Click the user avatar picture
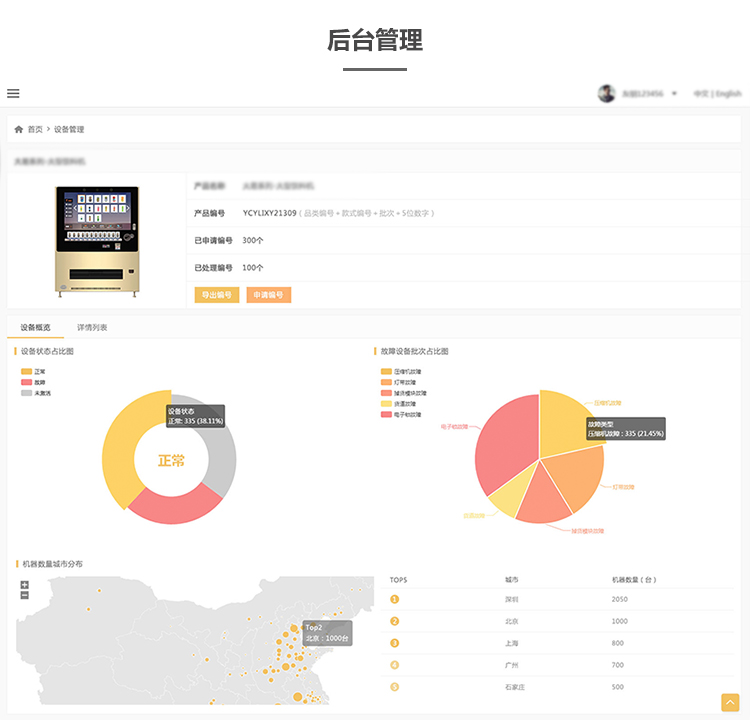 [606, 93]
